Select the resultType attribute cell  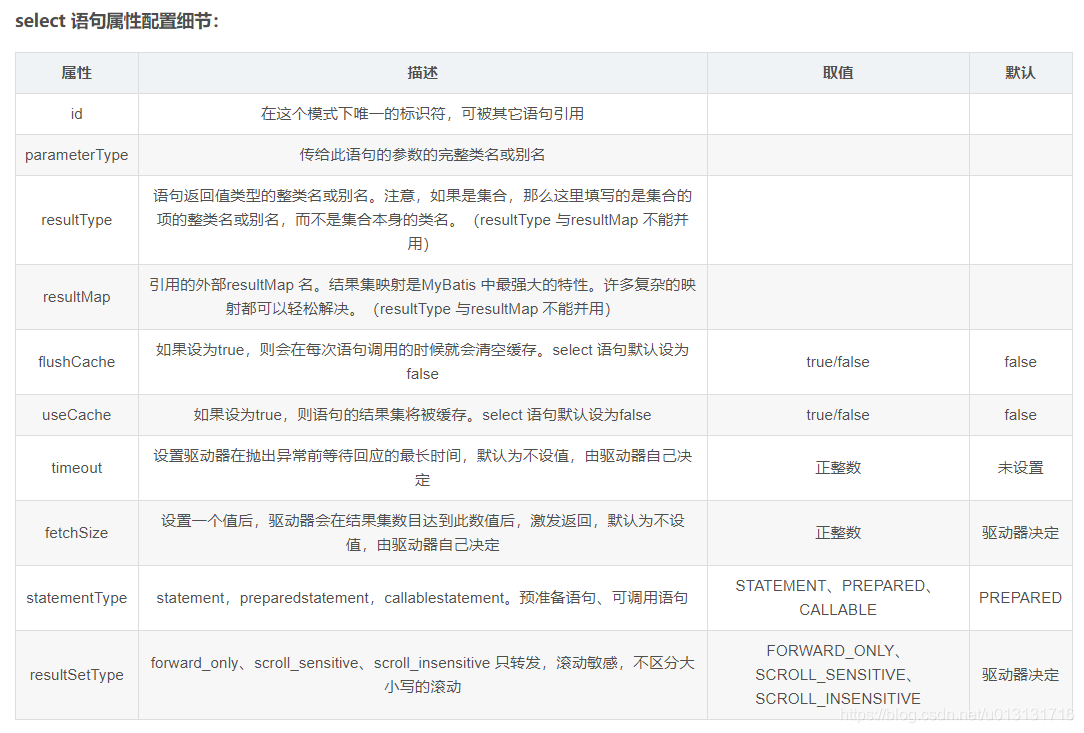coord(76,220)
